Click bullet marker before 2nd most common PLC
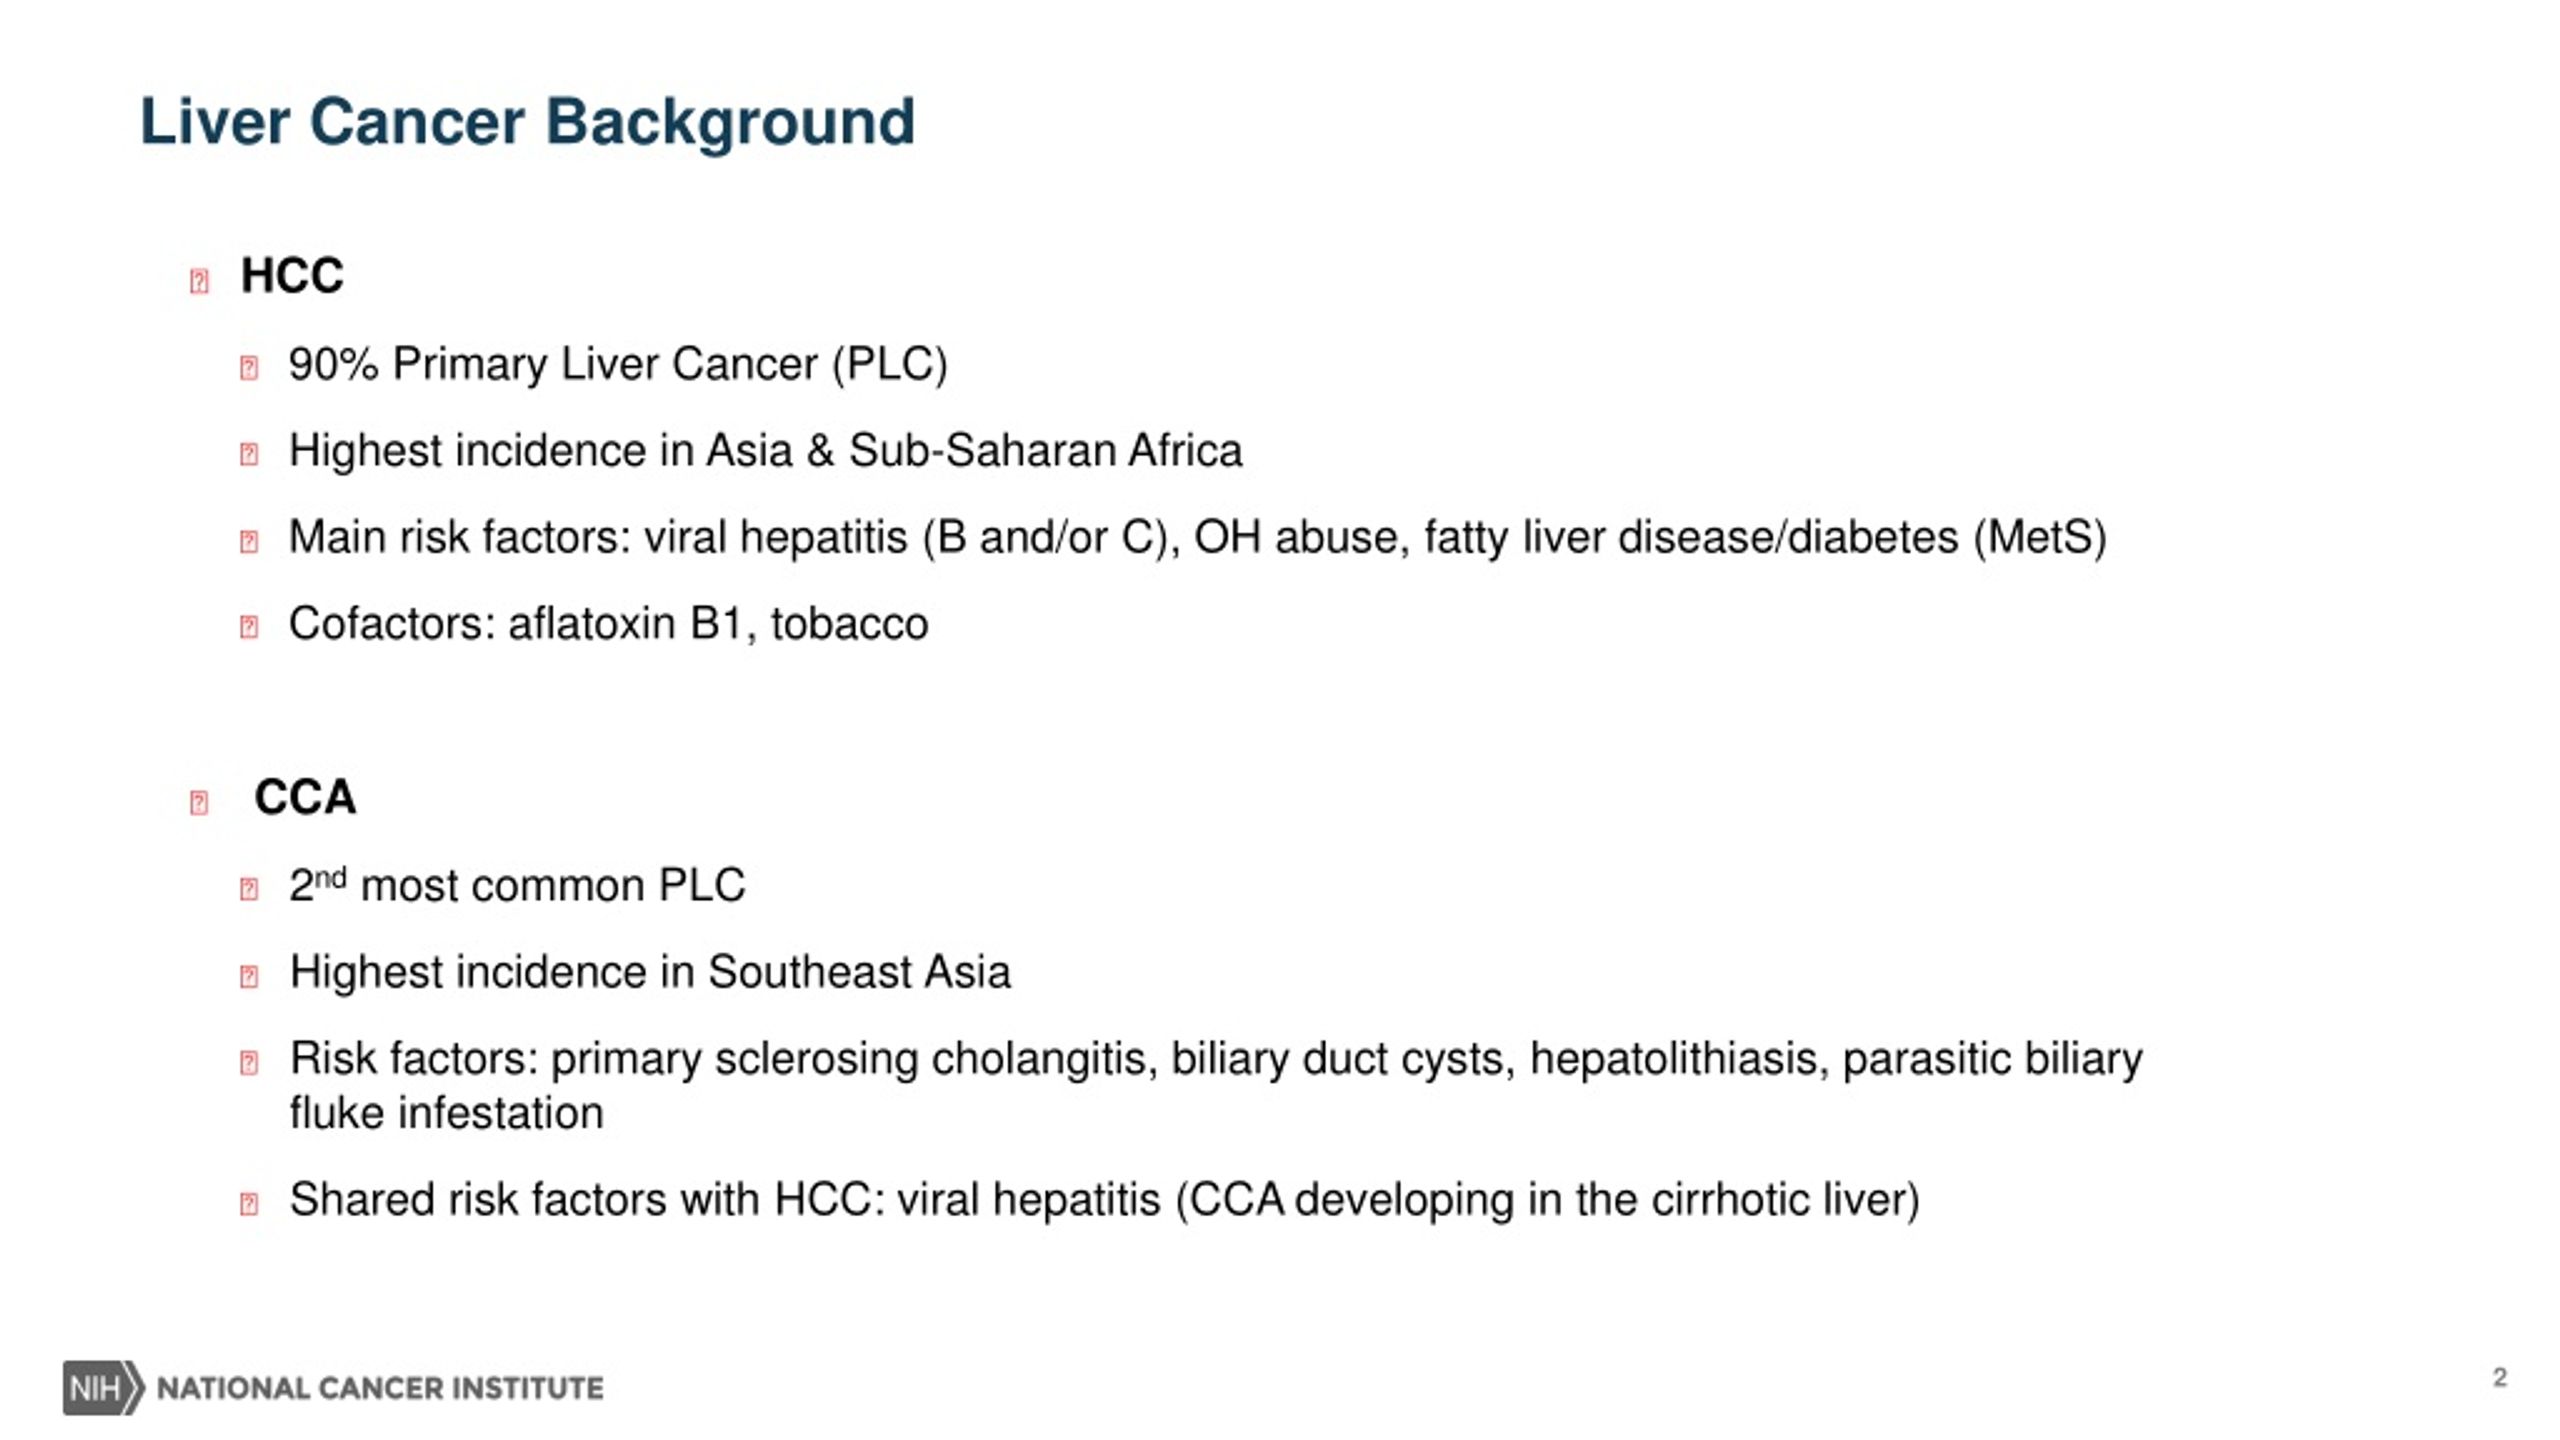The width and height of the screenshot is (2560, 1440). (x=249, y=889)
